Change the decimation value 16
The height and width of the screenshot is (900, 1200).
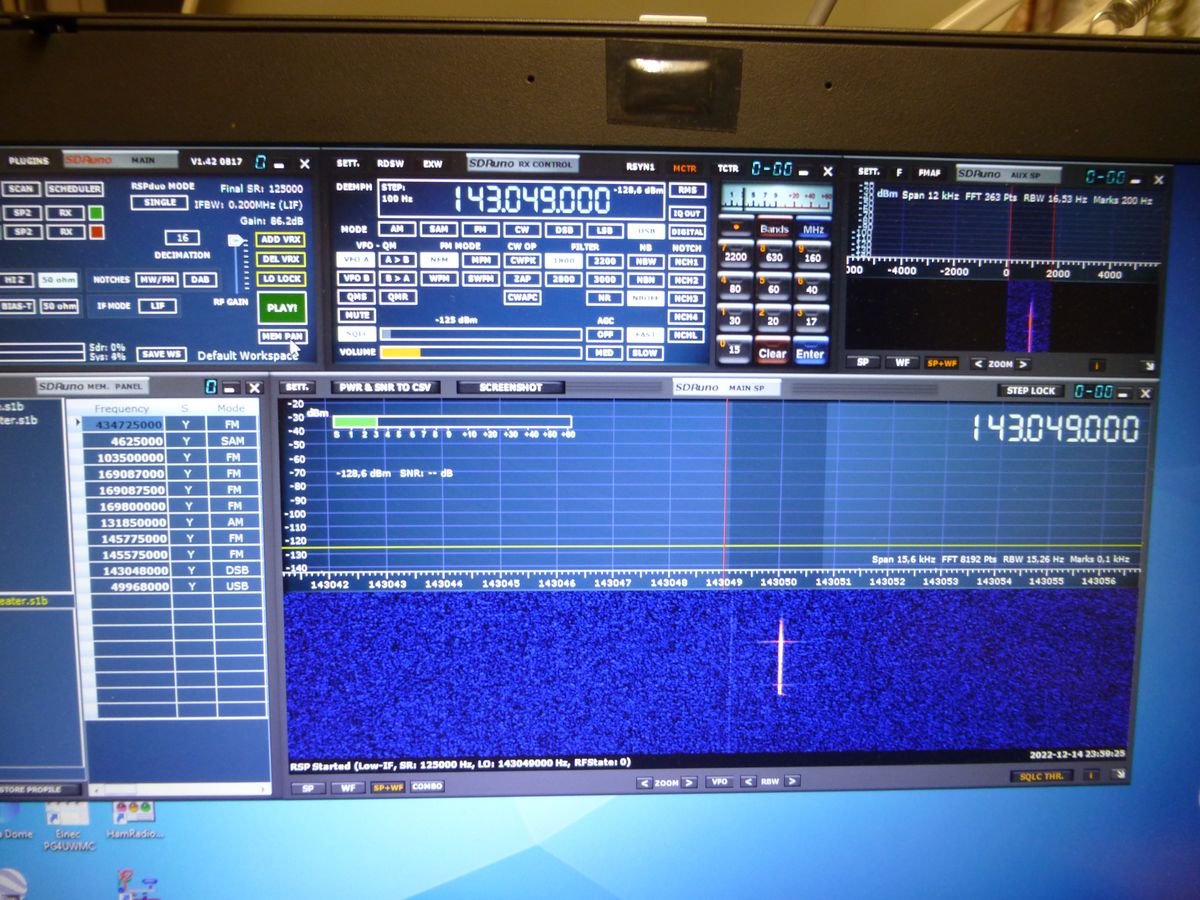click(x=182, y=238)
